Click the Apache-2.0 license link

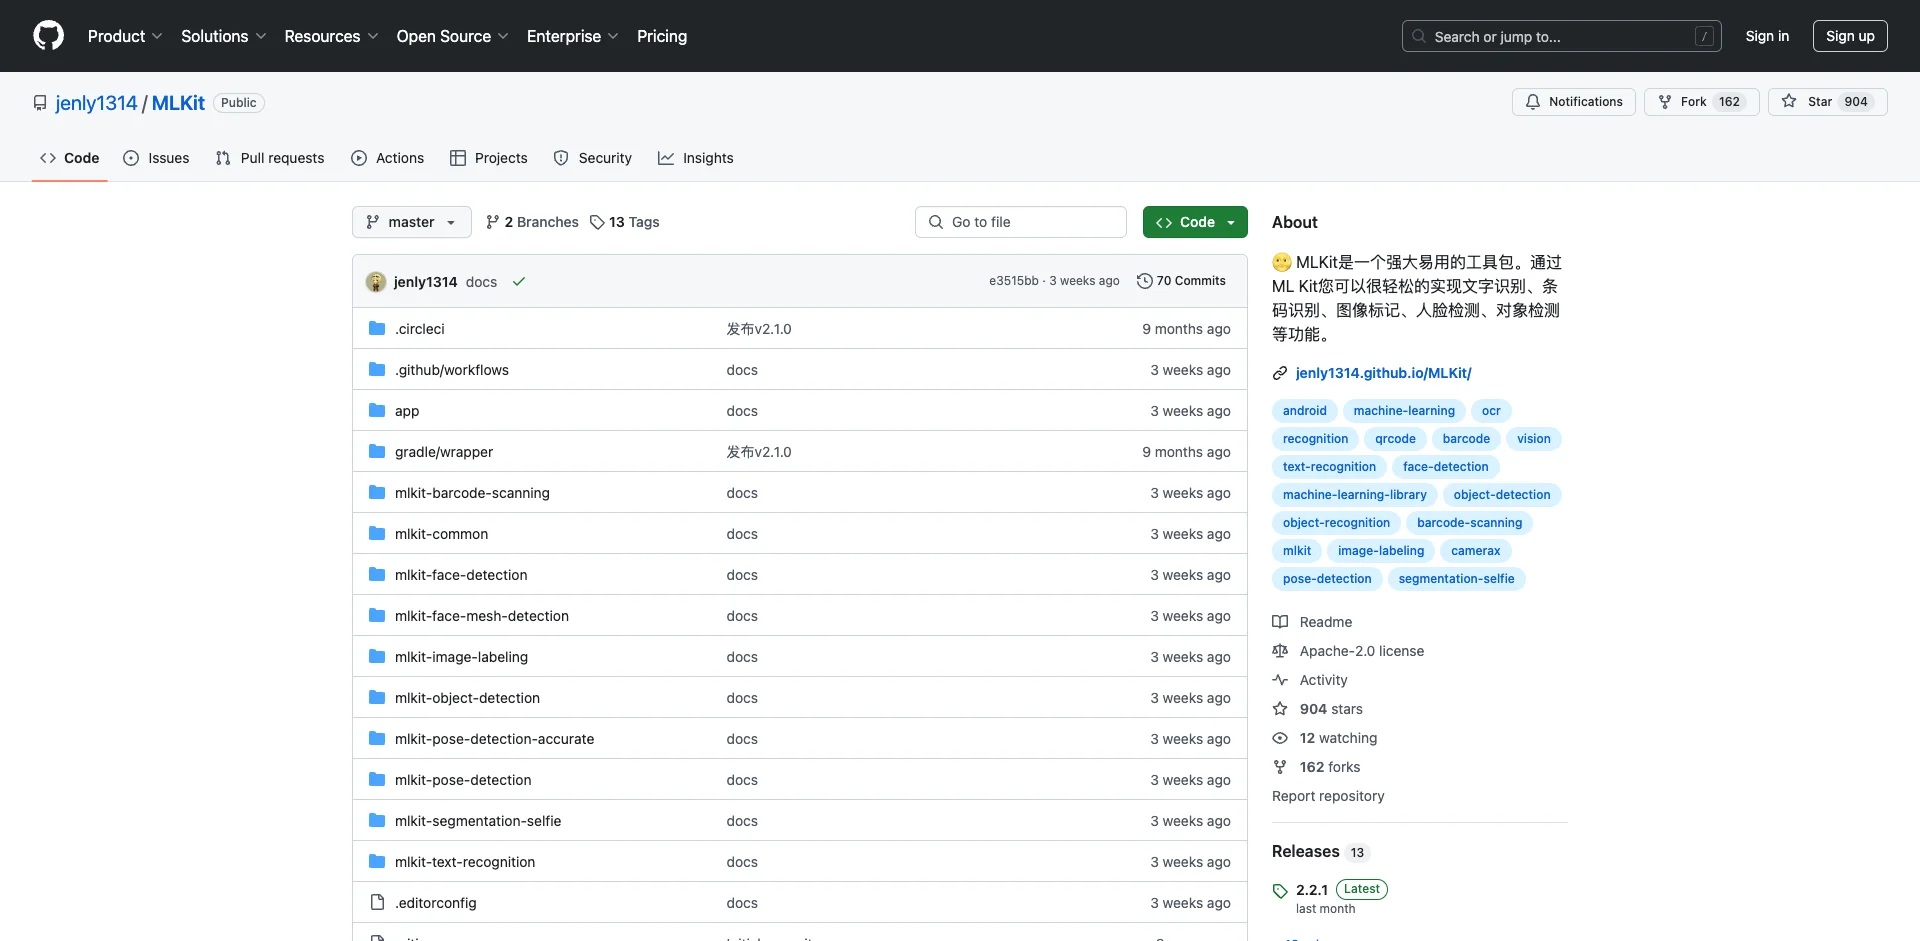click(1361, 651)
